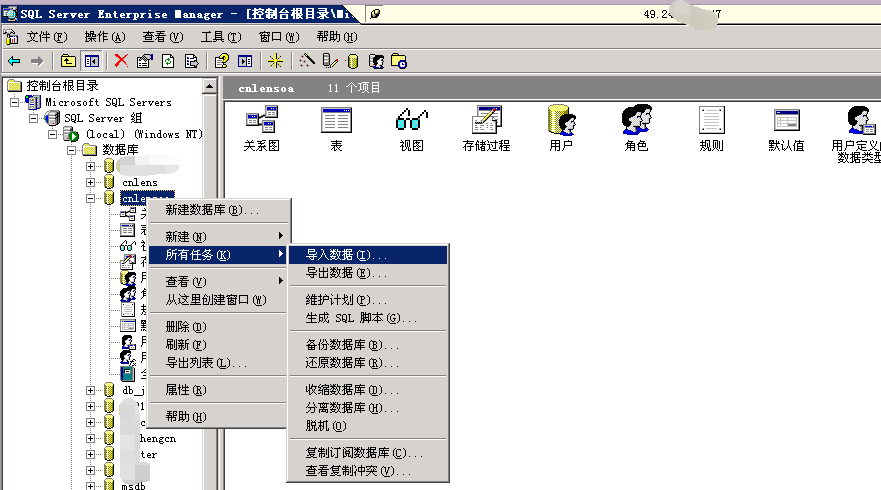Choose 导出列表(L)... in context menu

coord(219,362)
